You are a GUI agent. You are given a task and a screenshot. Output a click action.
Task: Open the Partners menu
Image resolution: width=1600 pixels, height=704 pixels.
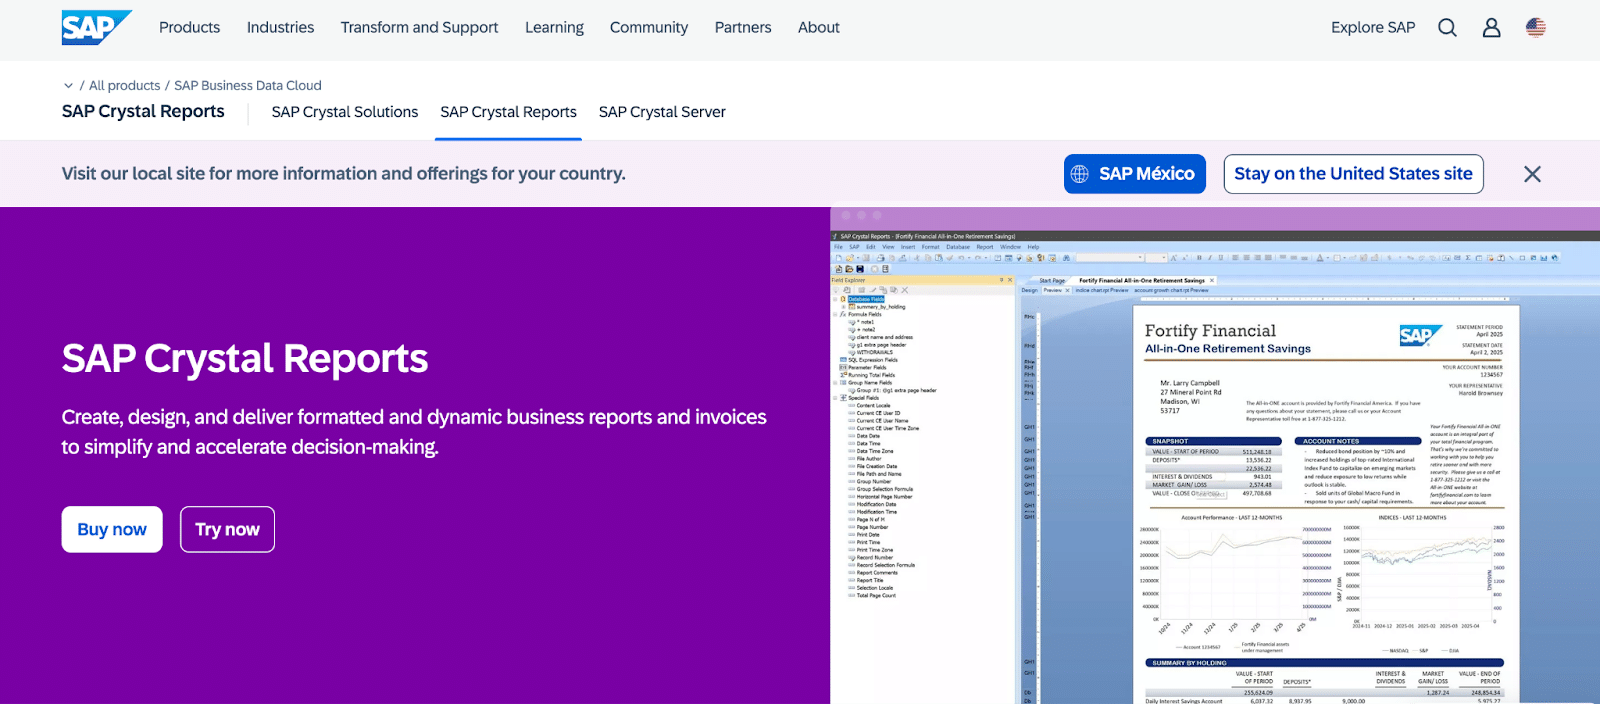tap(743, 28)
